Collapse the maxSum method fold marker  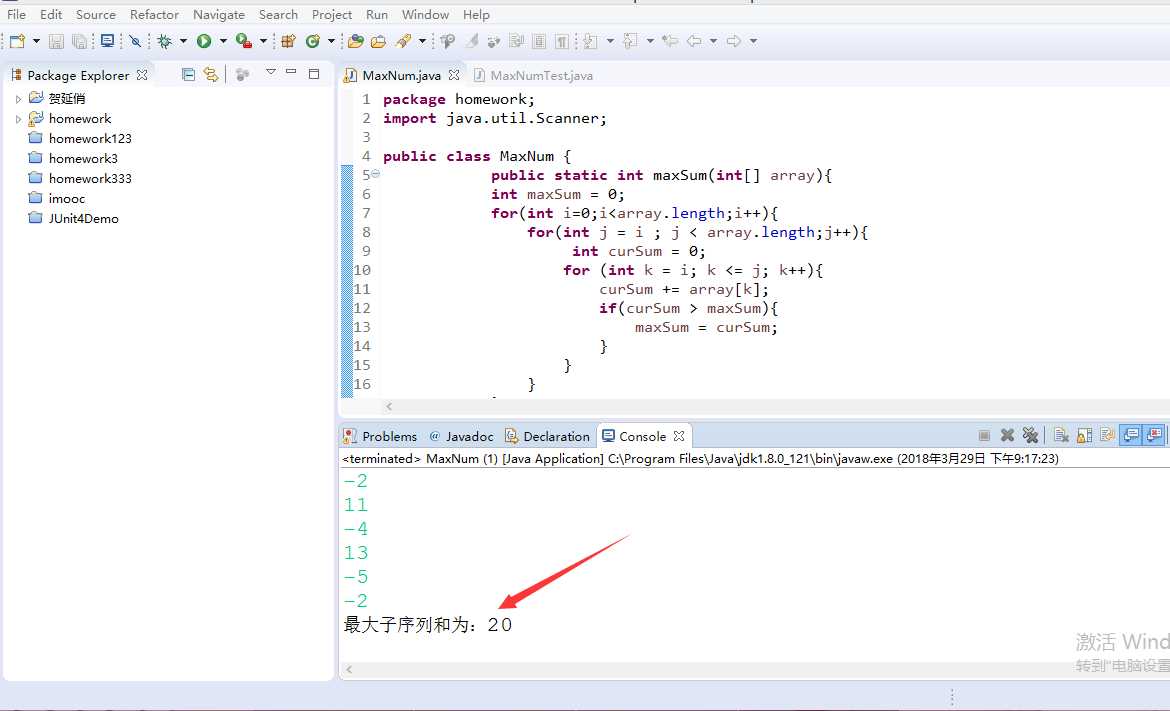pos(375,174)
